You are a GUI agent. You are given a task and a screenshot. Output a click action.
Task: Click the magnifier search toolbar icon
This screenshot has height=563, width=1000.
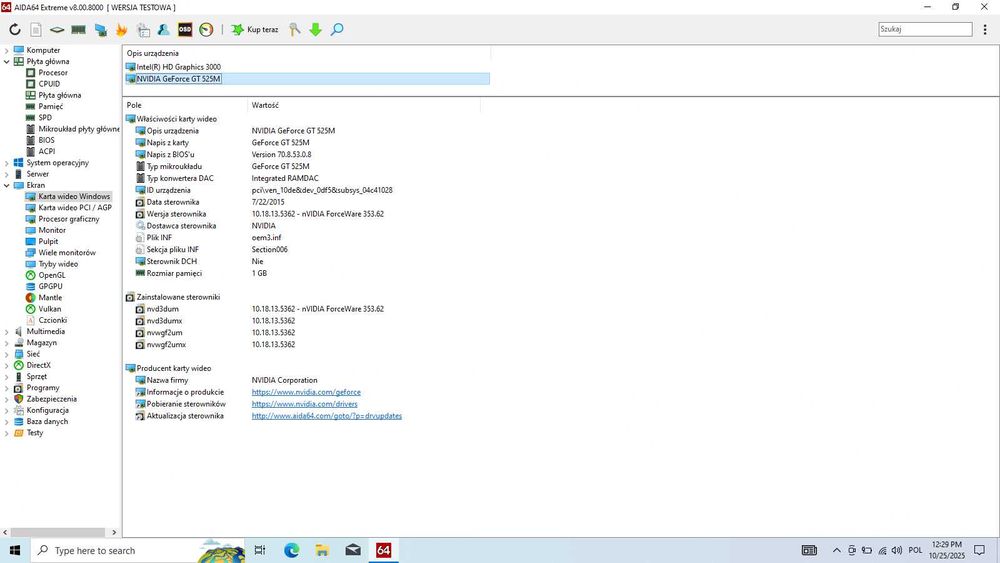pos(337,29)
